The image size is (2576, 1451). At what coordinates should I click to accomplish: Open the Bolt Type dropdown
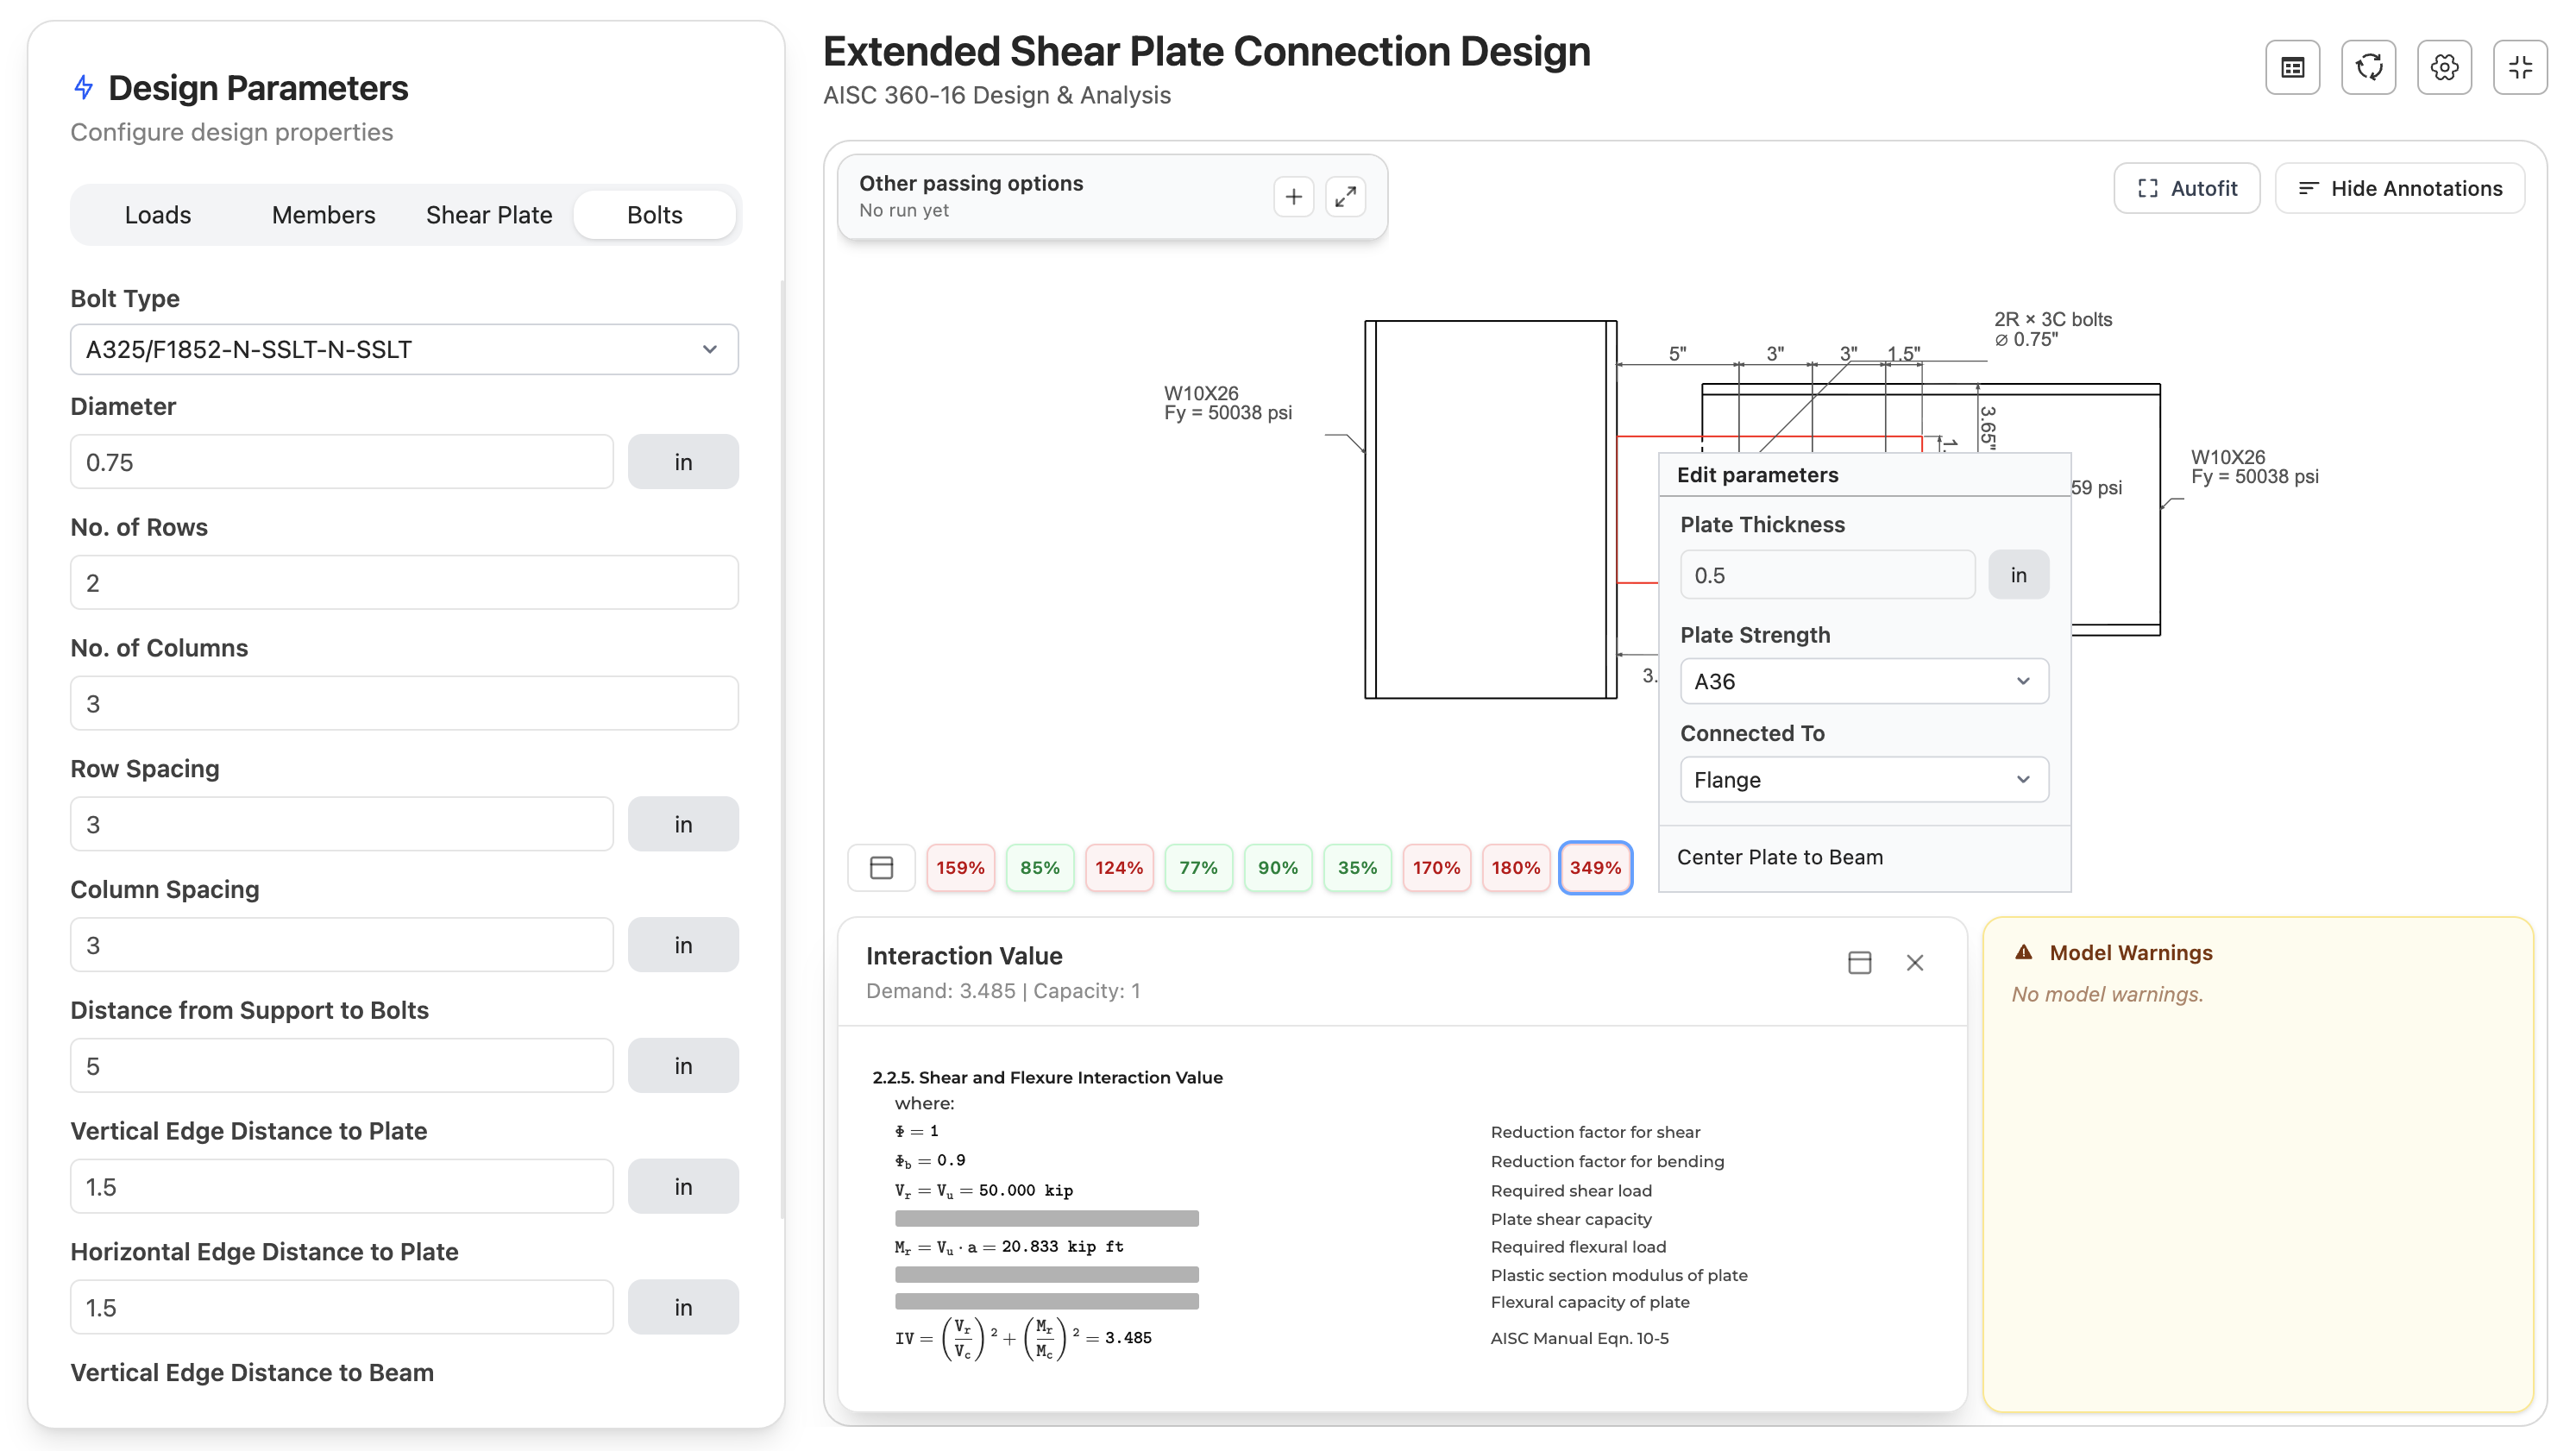404,349
